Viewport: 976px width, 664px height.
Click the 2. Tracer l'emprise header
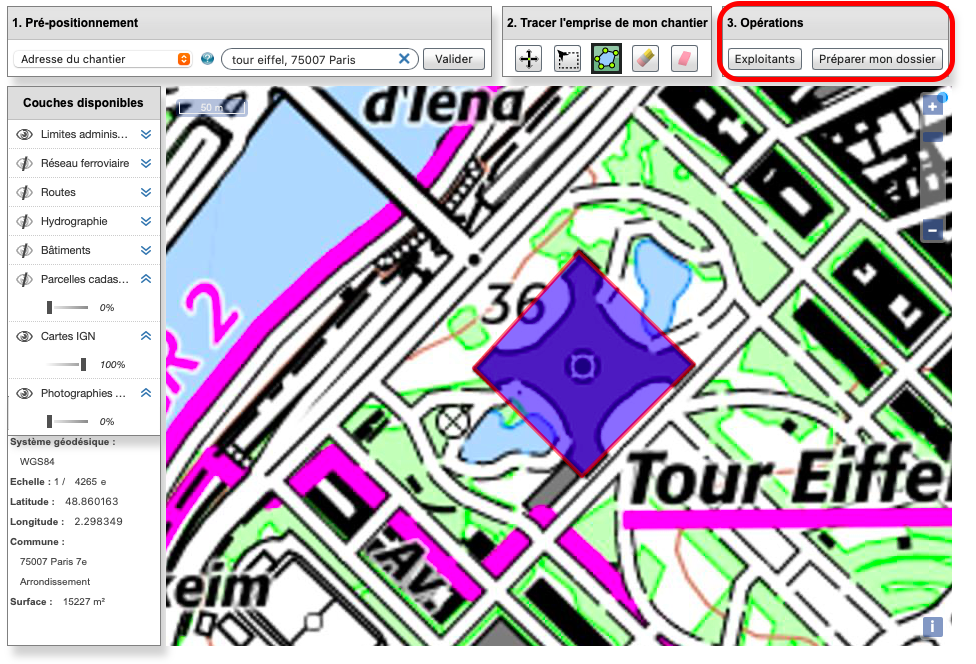607,23
